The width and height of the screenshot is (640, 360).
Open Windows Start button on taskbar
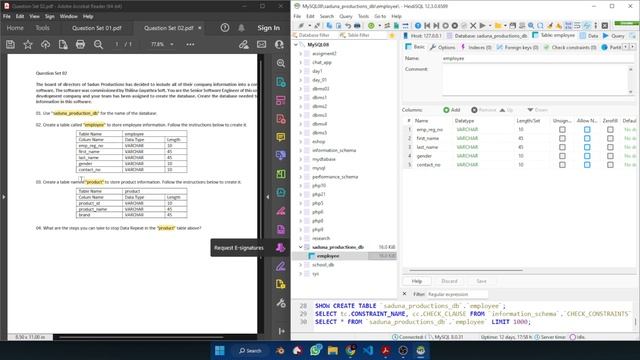coord(220,350)
